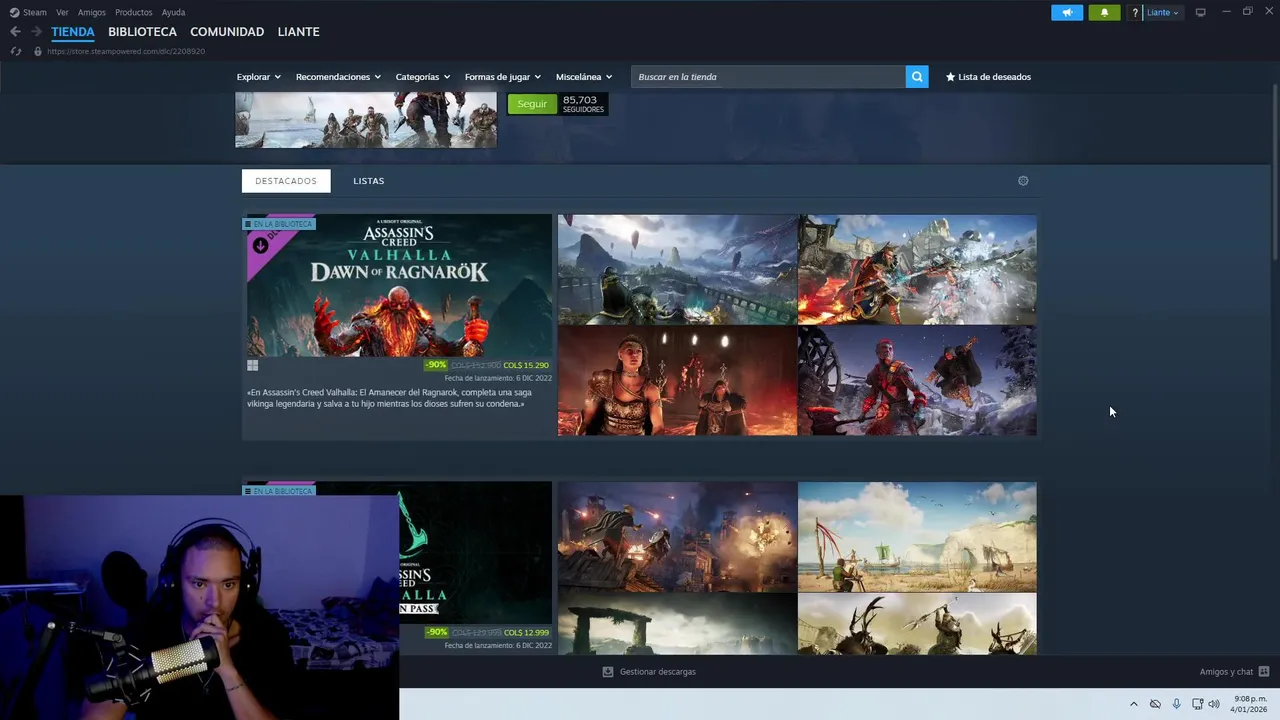Click the blue megaphone announcements icon
Screen dimensions: 1280x720
point(1067,12)
